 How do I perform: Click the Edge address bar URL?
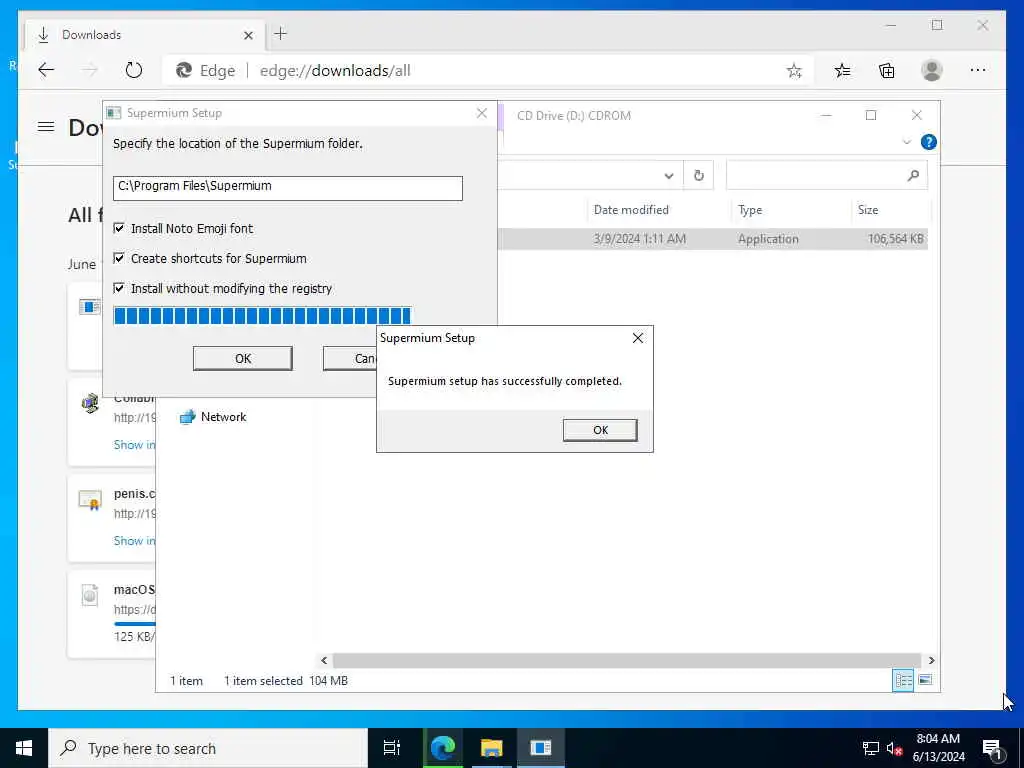[x=335, y=71]
